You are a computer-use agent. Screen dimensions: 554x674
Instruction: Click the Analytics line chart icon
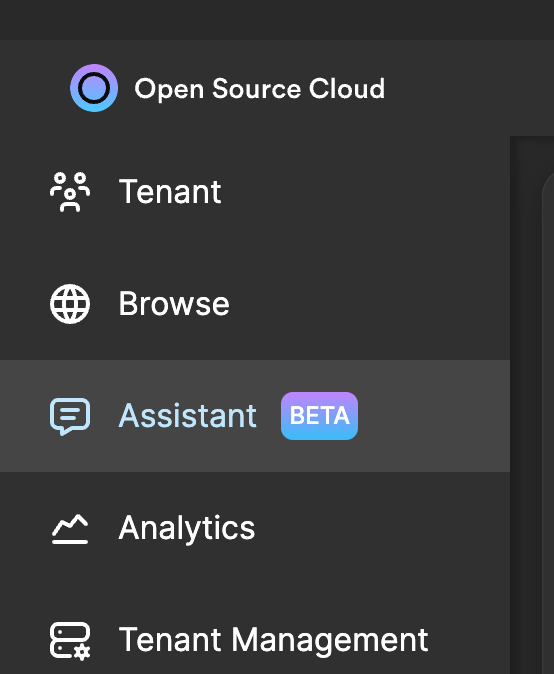70,529
